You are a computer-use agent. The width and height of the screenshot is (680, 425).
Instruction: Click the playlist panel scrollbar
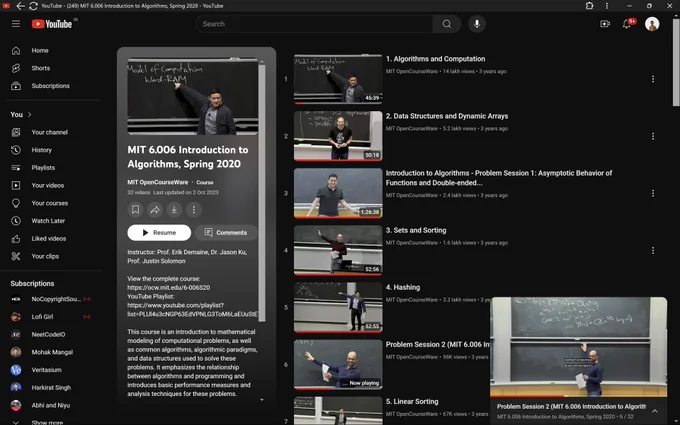(262, 193)
